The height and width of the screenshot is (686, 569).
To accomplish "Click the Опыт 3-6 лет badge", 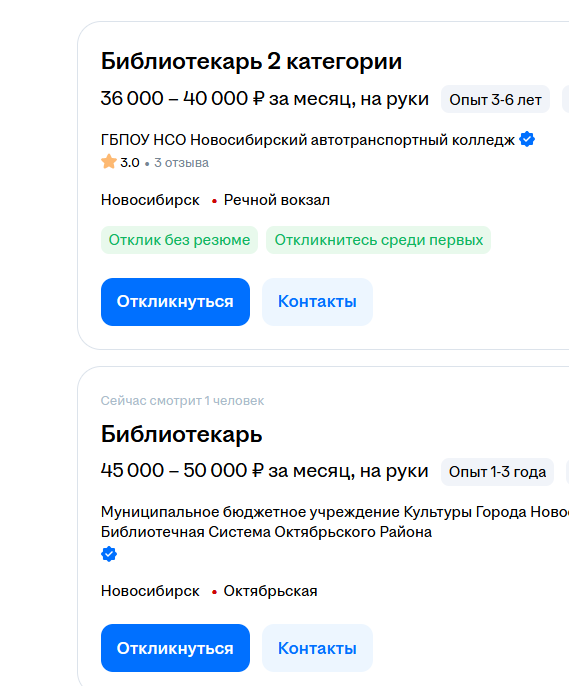I will [x=495, y=99].
